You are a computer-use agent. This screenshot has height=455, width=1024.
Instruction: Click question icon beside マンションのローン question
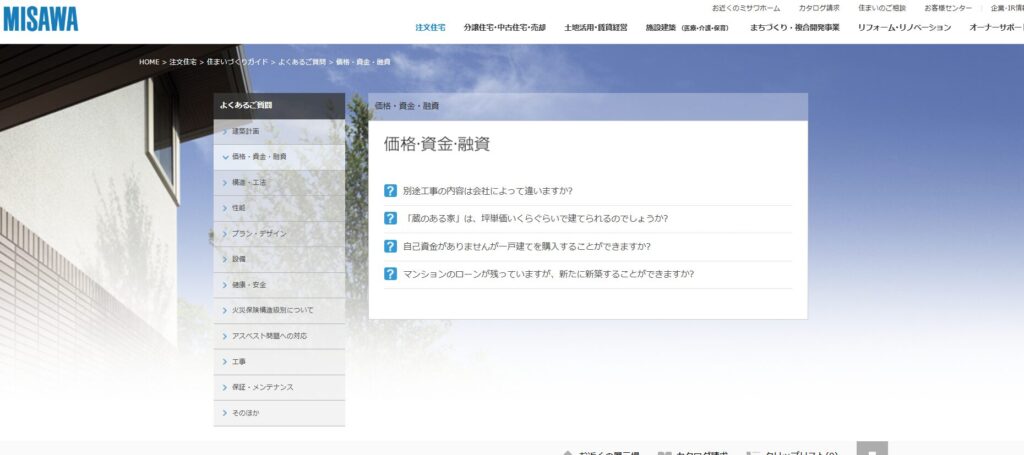(x=390, y=273)
